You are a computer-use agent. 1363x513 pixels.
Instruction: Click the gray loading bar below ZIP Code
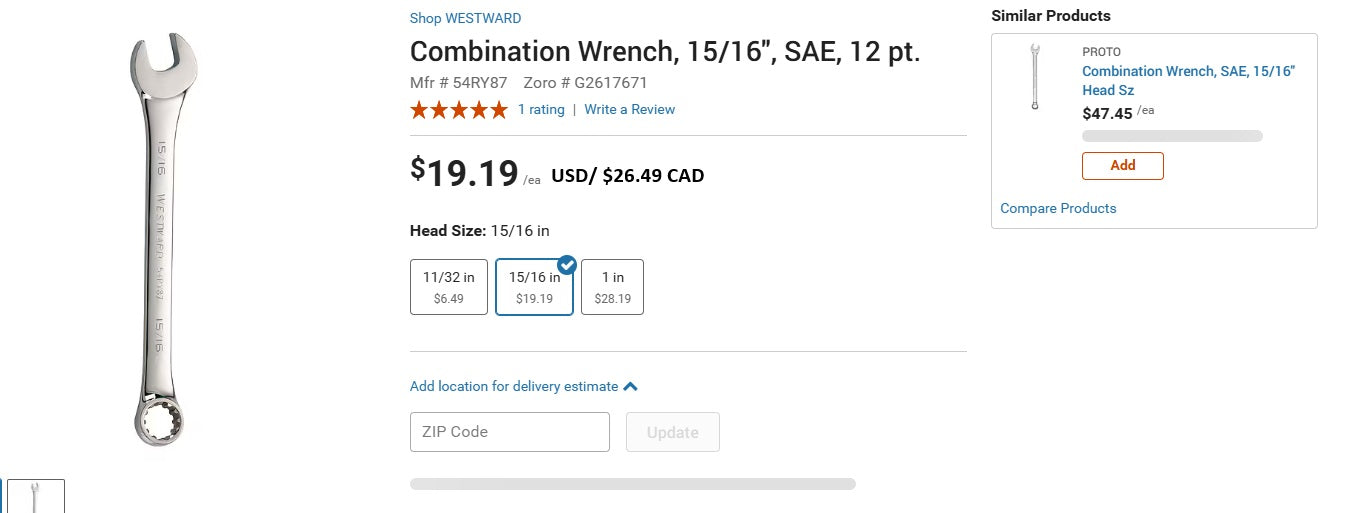(x=633, y=484)
